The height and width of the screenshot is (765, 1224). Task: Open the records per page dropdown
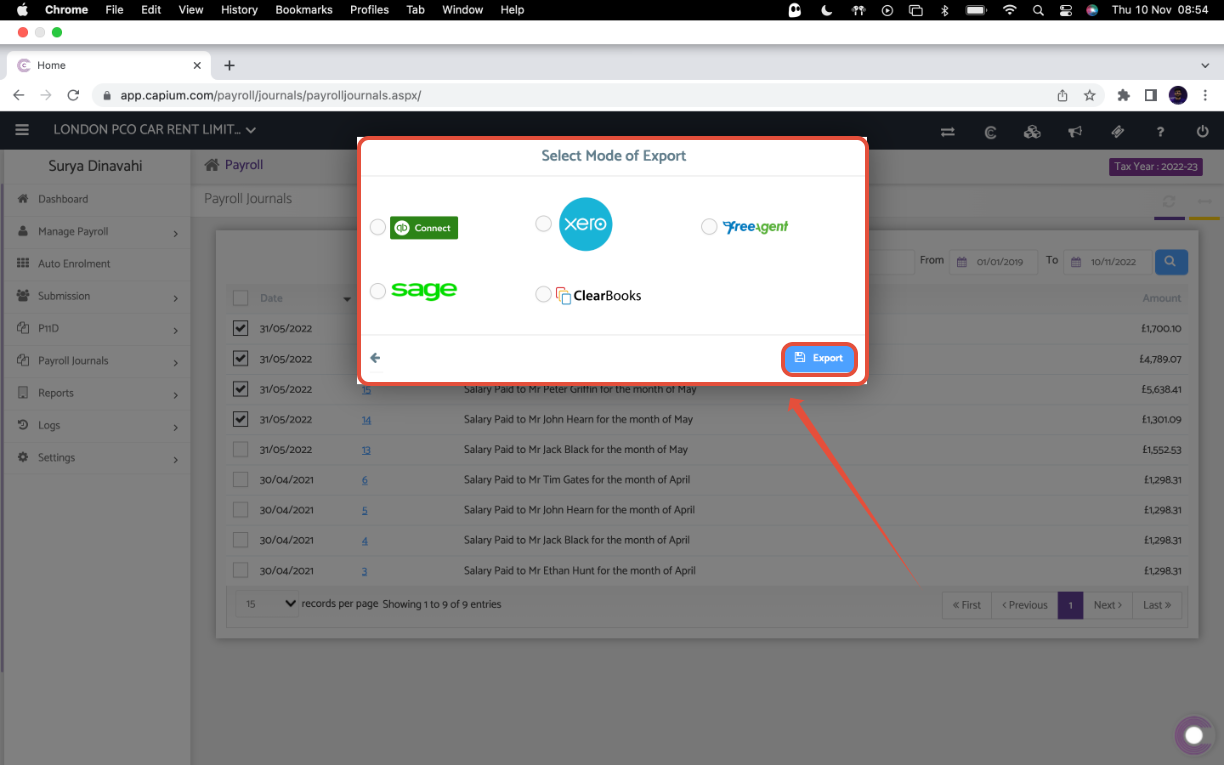pyautogui.click(x=267, y=604)
